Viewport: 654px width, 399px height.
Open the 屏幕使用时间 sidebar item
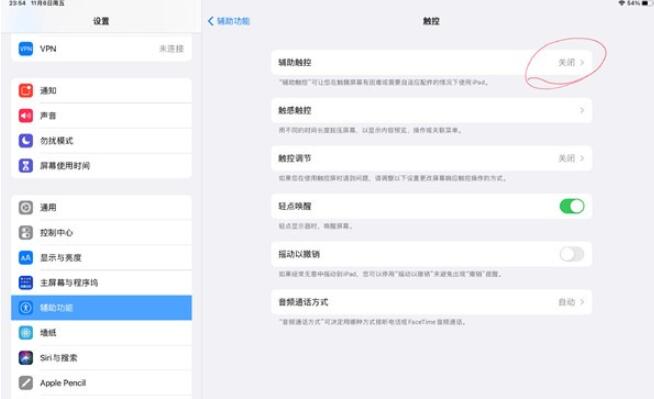(x=101, y=166)
